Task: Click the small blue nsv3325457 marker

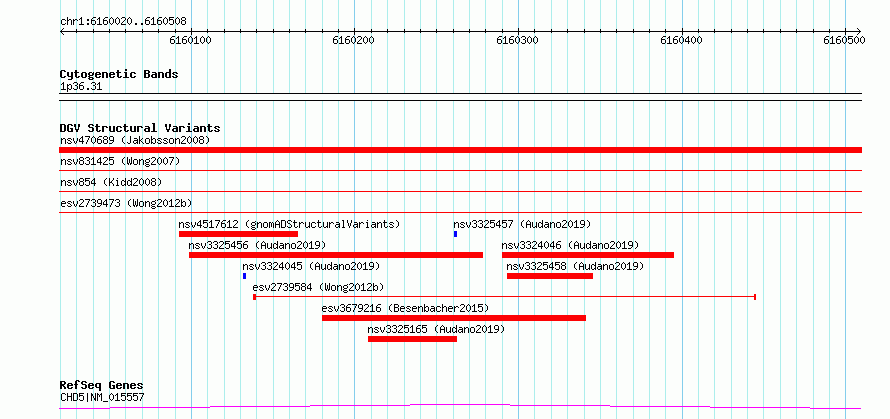Action: click(x=455, y=234)
